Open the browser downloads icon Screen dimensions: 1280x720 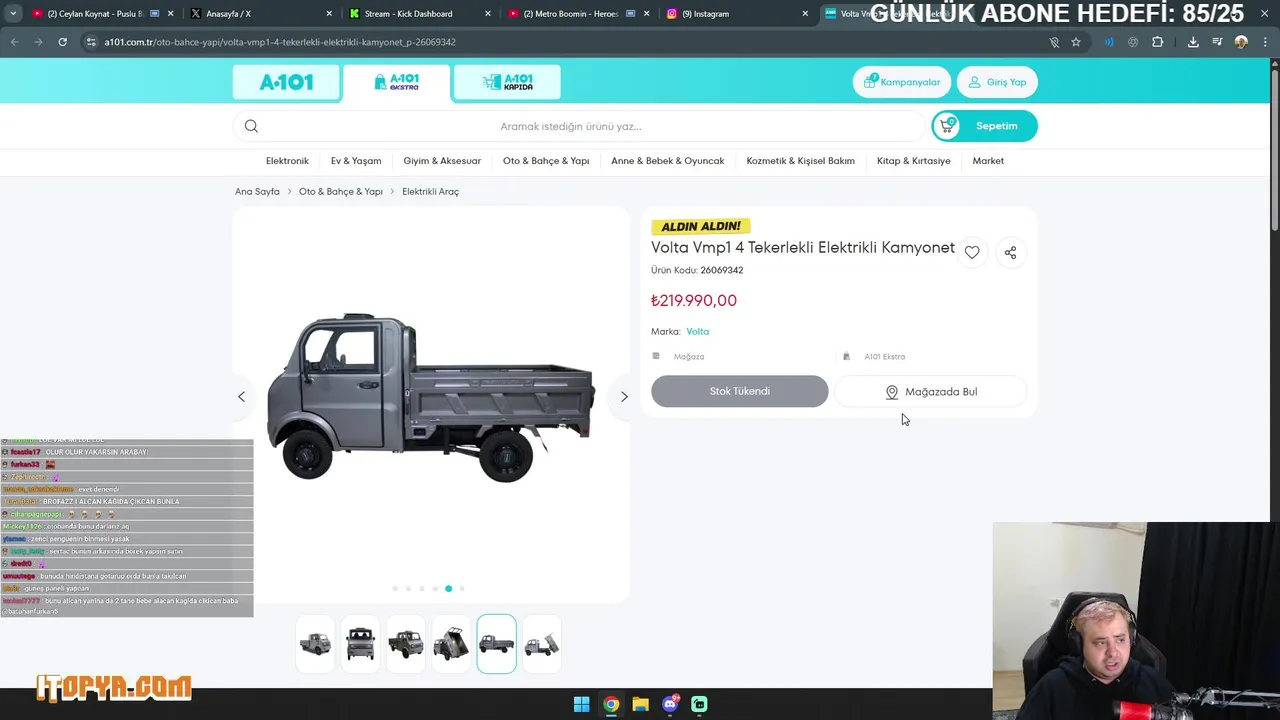[1193, 42]
